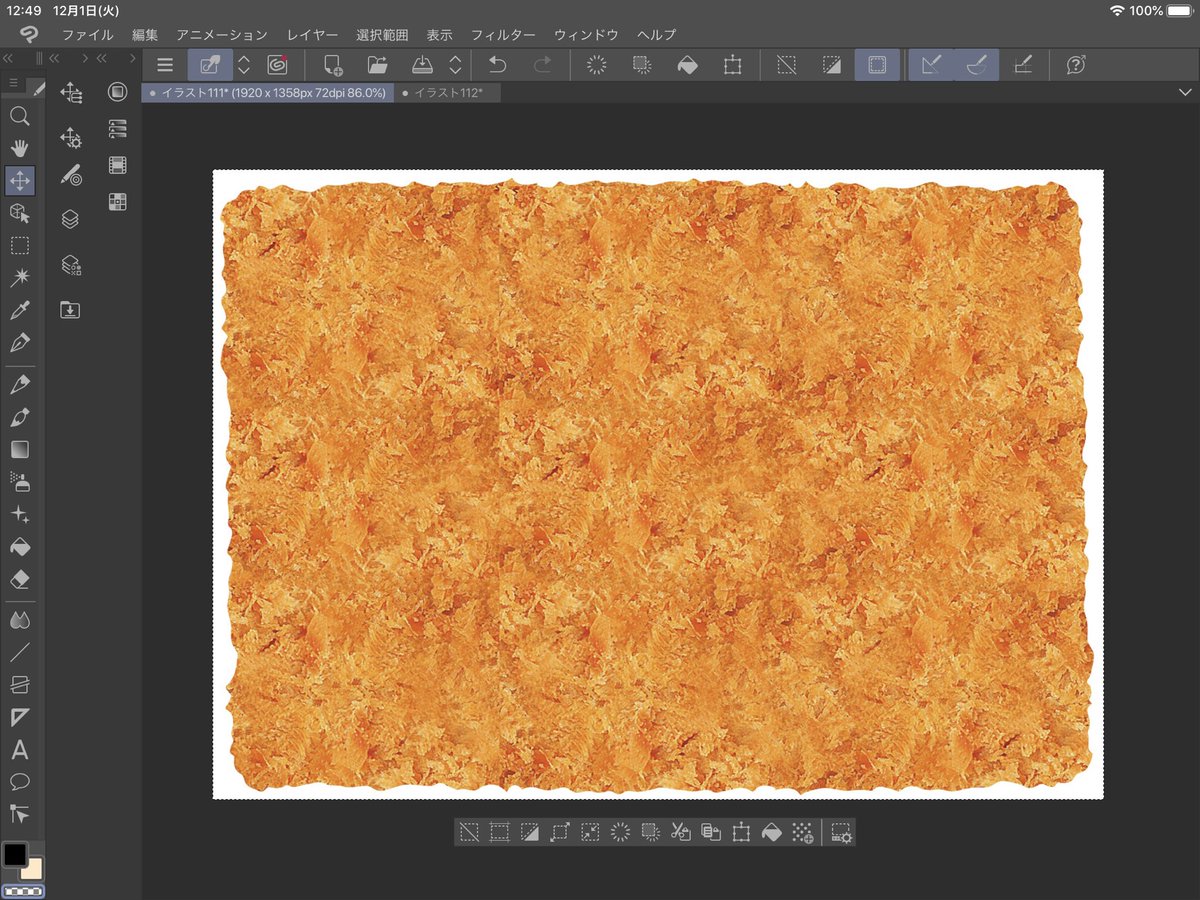Select the Move Layer tool
This screenshot has width=1200, height=900.
click(x=20, y=181)
